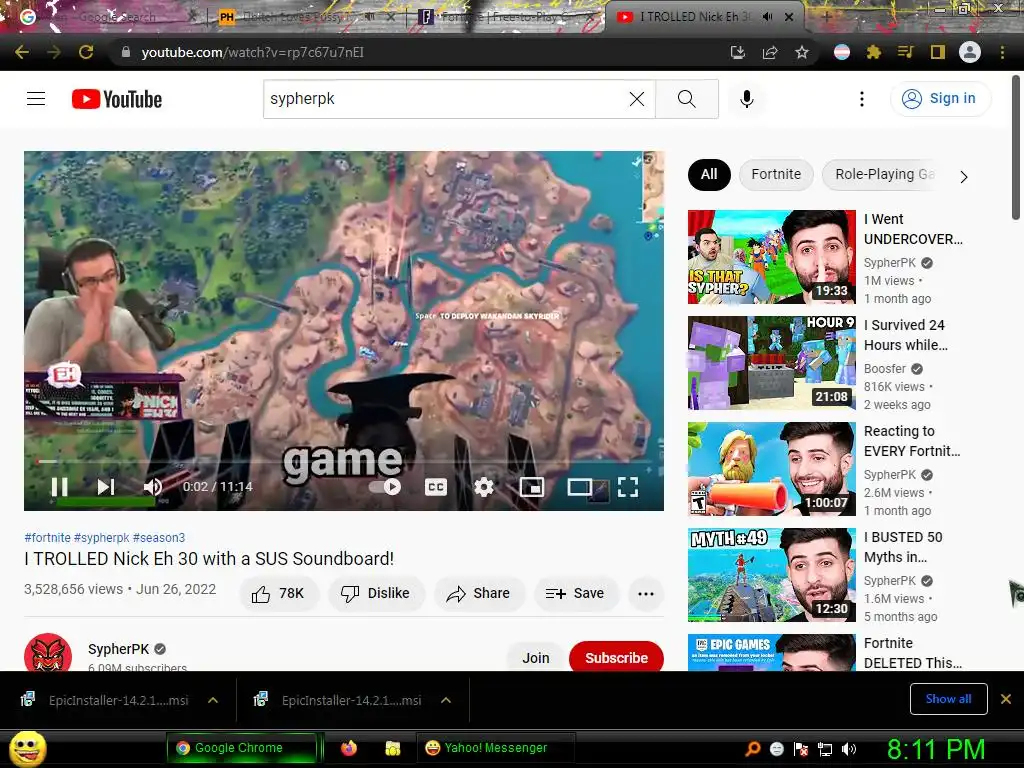Open Chrome three-dot menu

tap(1002, 52)
